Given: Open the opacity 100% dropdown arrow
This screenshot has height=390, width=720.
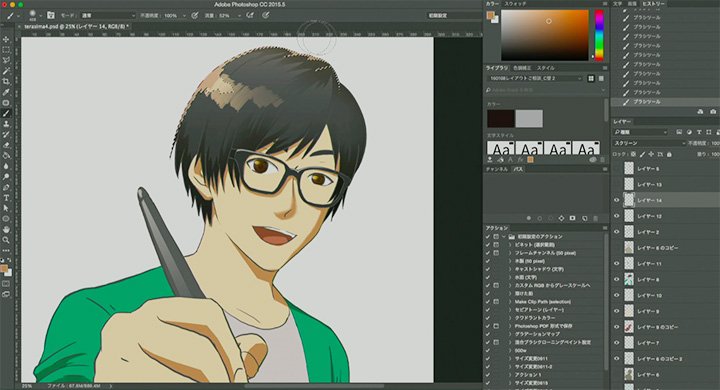Looking at the screenshot, I should click(x=184, y=16).
